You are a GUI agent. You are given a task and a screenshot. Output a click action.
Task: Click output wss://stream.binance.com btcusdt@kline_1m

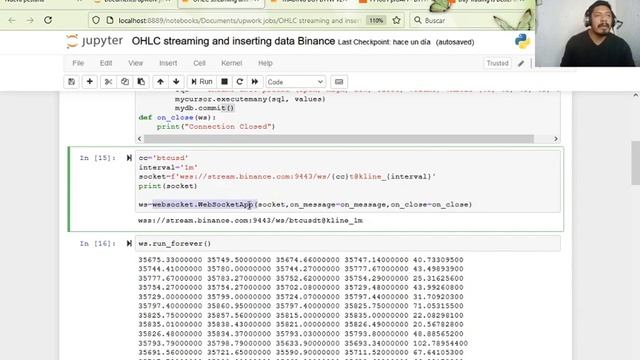point(250,220)
